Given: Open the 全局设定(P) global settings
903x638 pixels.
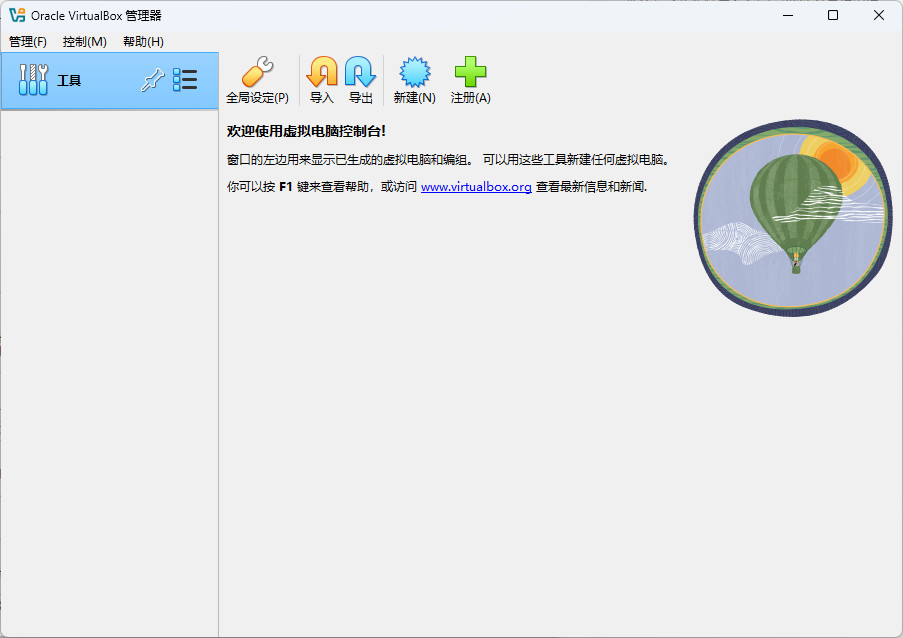Looking at the screenshot, I should click(257, 80).
